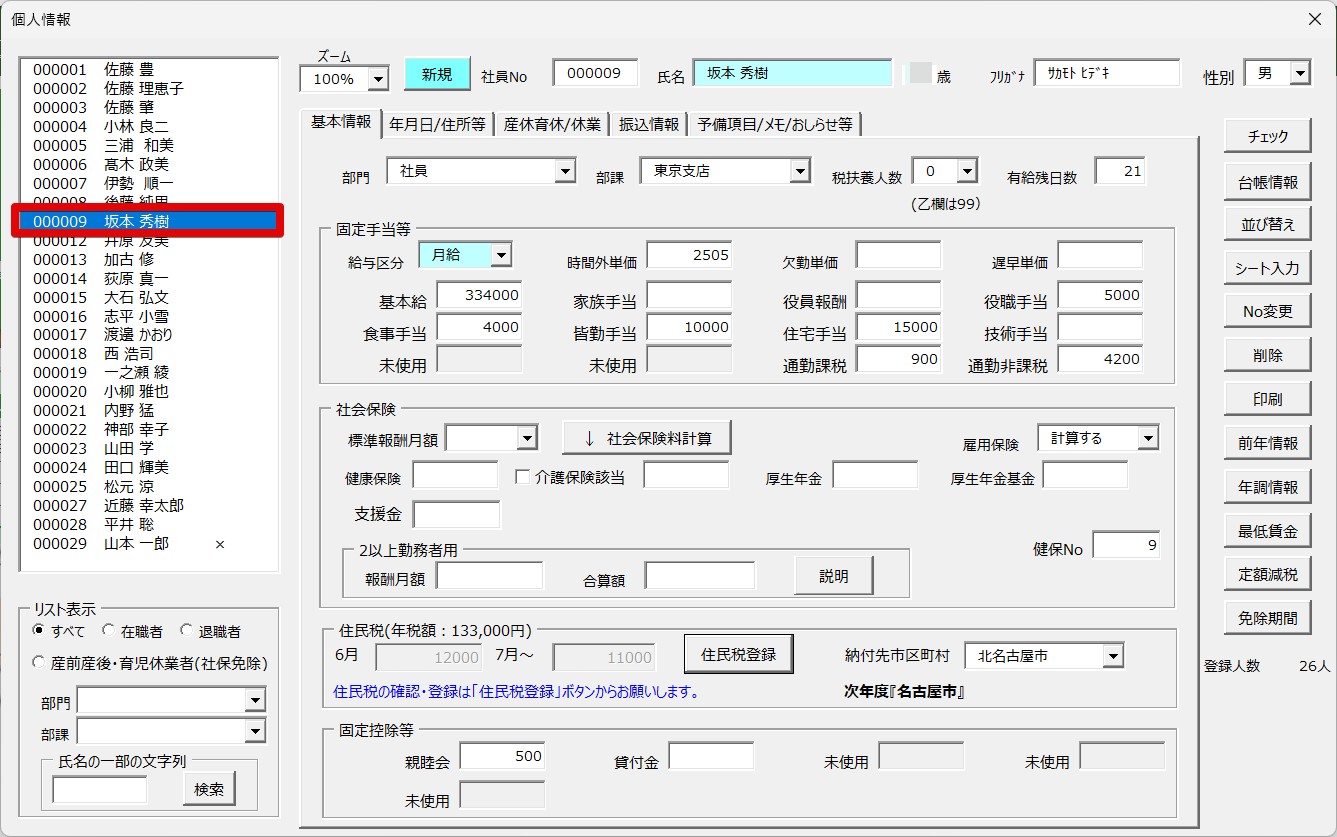Image resolution: width=1337 pixels, height=837 pixels.
Task: Open 台帳情報
Action: click(1267, 182)
